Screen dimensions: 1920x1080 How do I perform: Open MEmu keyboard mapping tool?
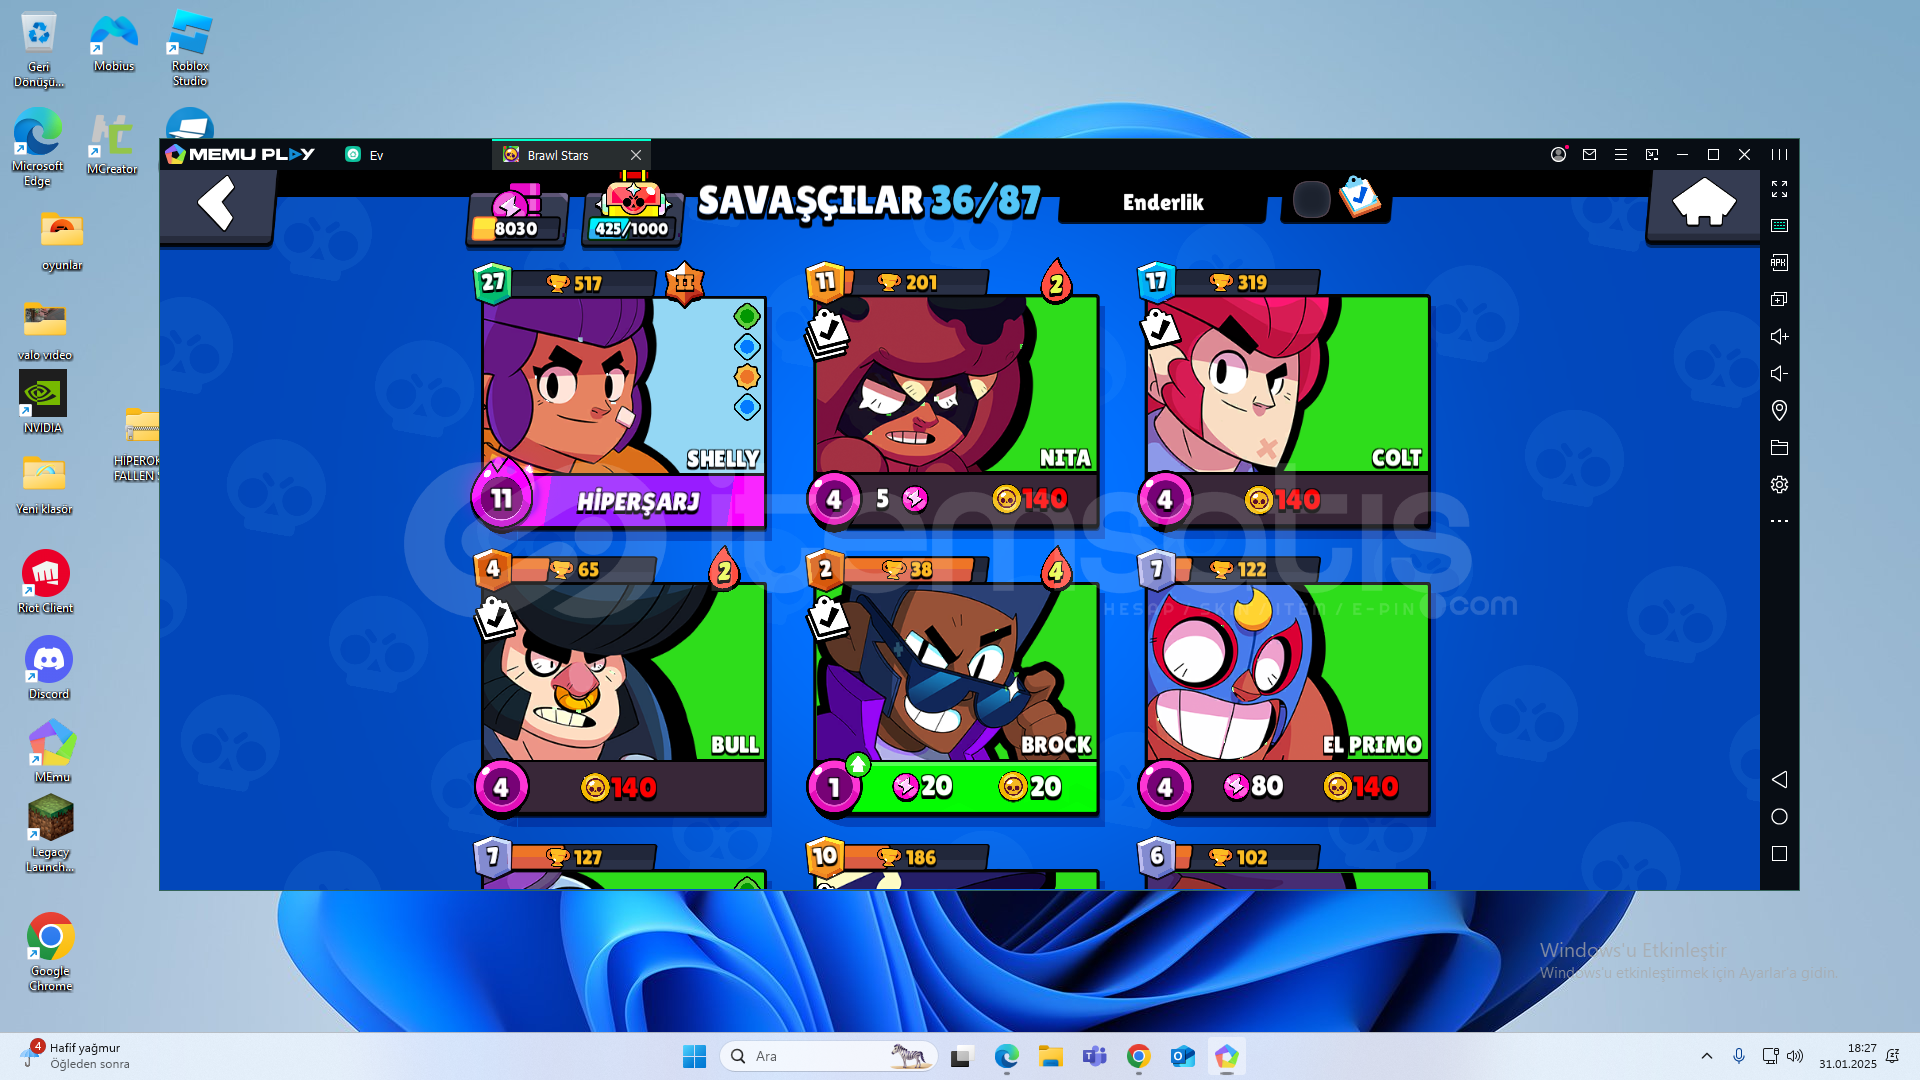[1779, 226]
